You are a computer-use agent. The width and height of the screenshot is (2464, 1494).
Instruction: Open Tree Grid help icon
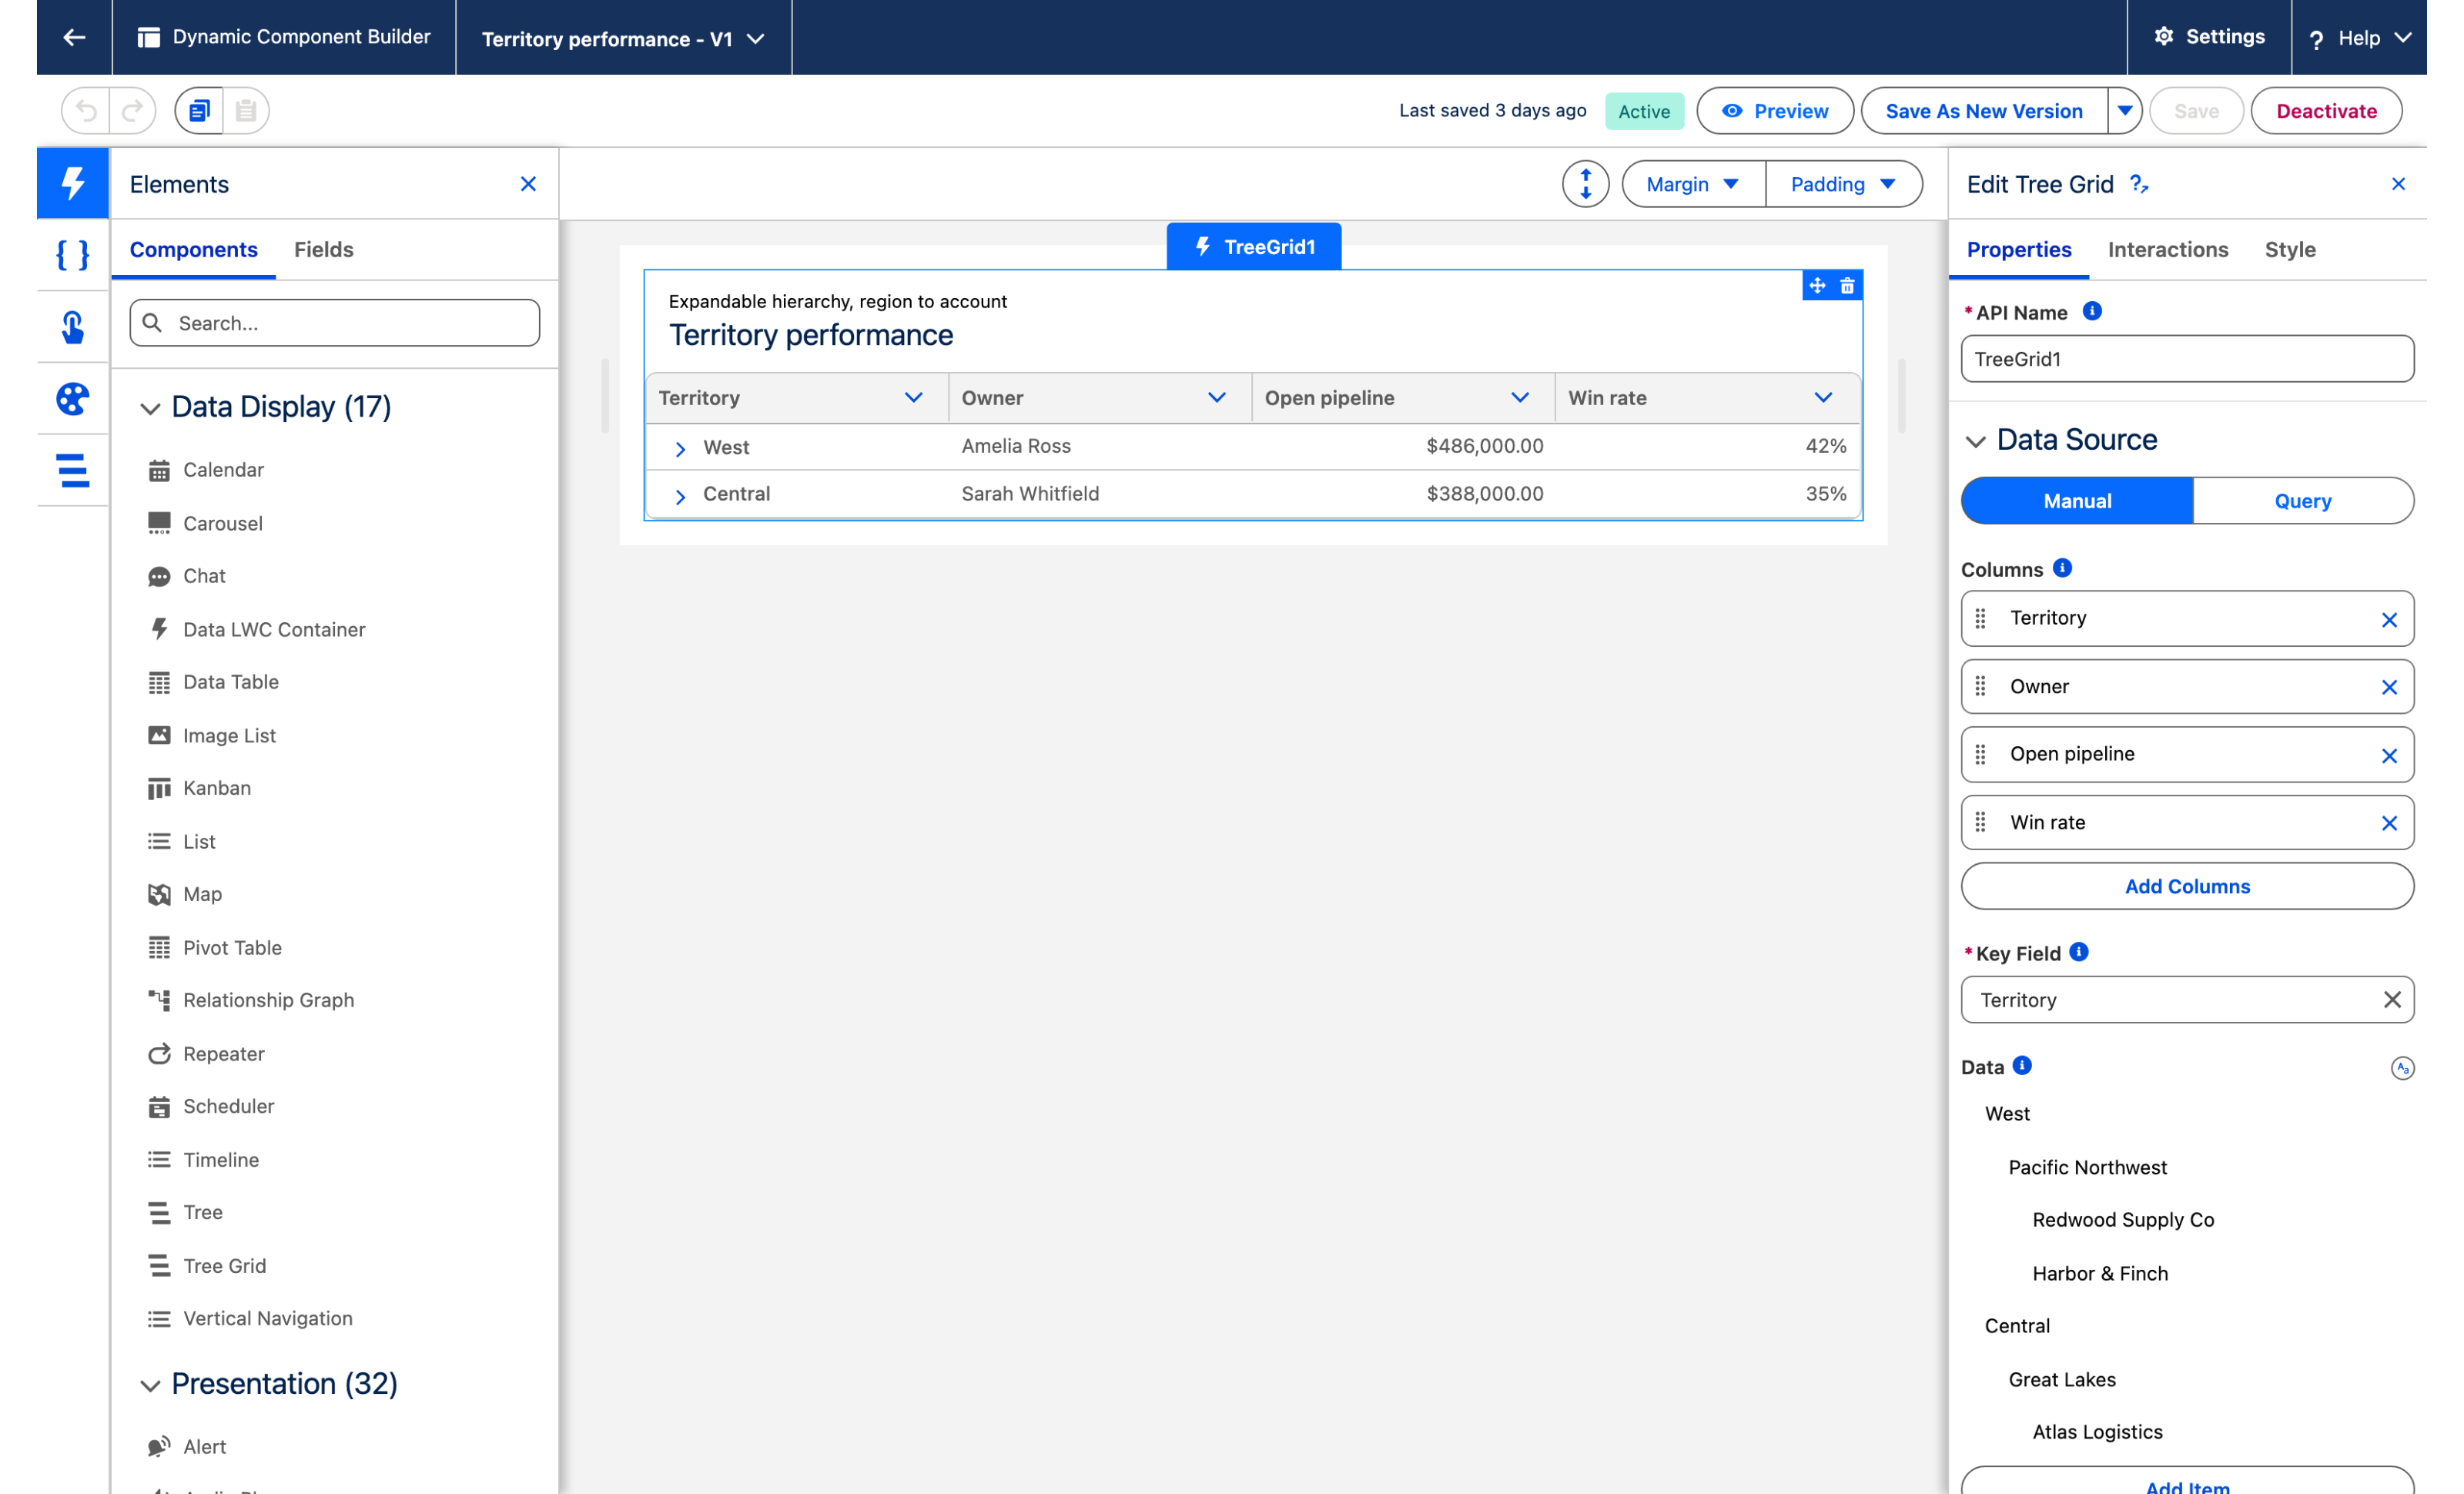[2139, 184]
